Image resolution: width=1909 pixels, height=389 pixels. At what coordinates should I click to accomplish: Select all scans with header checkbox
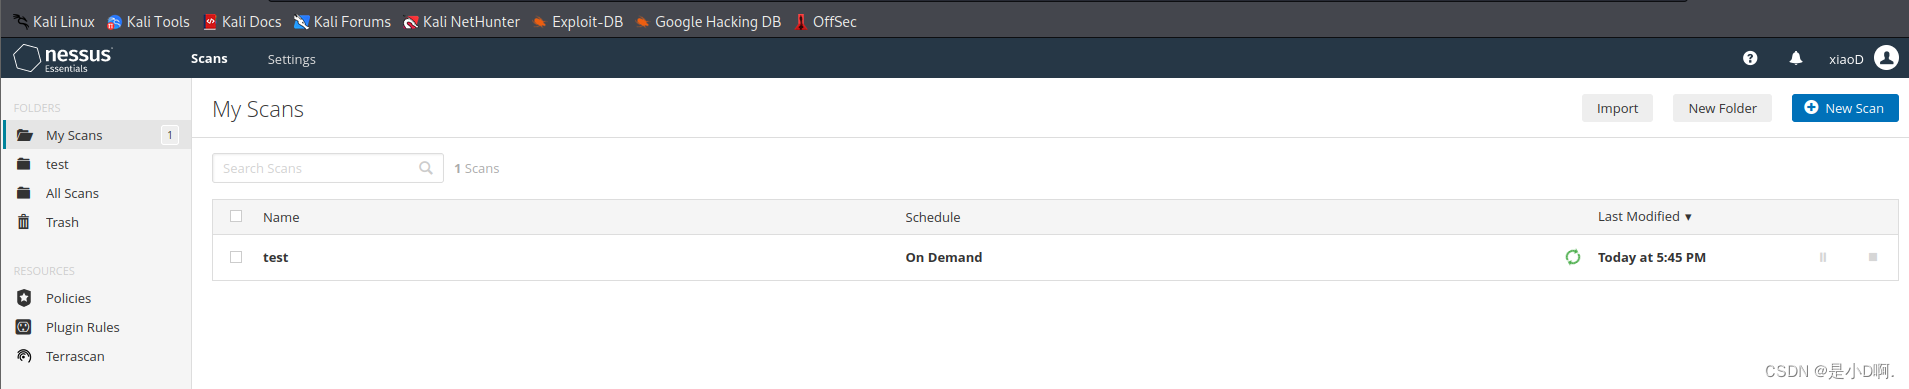[236, 216]
